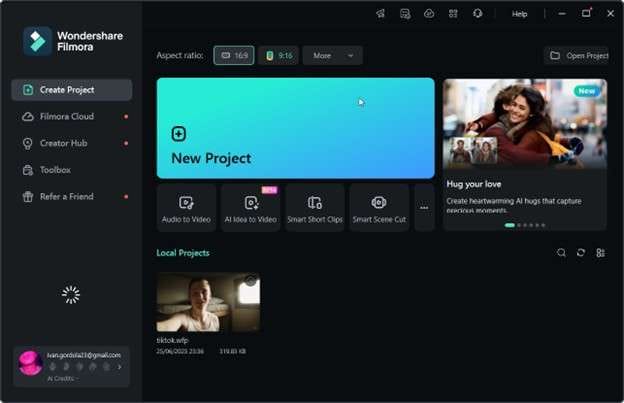Open the Toolbox section
The image size is (624, 403).
[x=72, y=170]
